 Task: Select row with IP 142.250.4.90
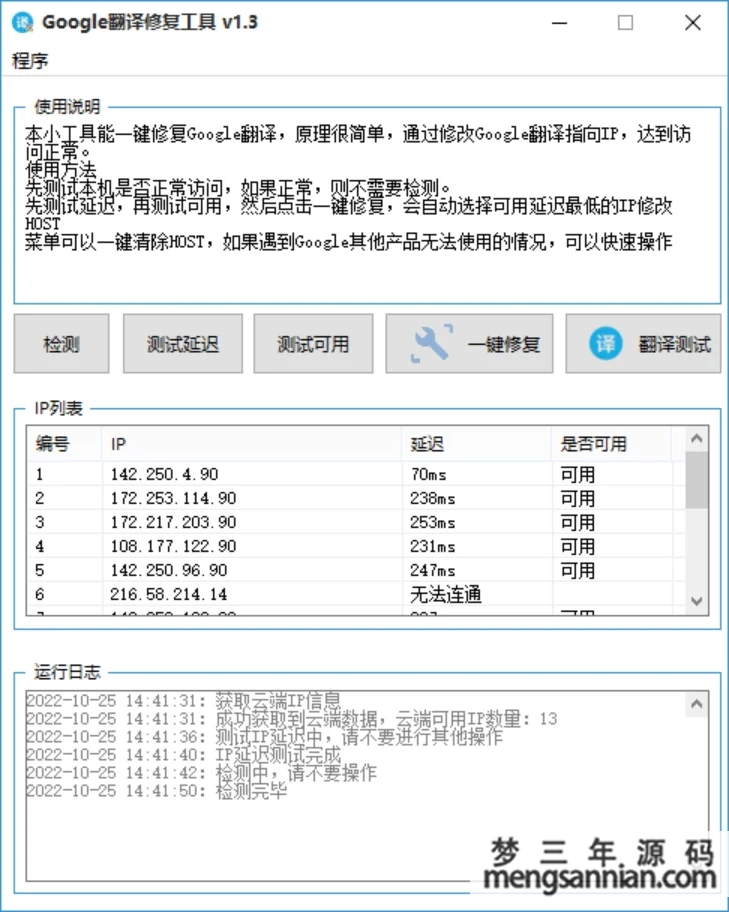click(x=356, y=474)
